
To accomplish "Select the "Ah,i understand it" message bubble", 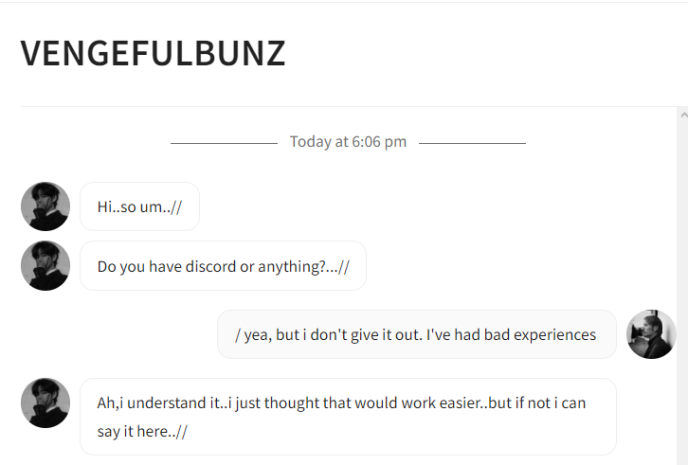I will (348, 417).
